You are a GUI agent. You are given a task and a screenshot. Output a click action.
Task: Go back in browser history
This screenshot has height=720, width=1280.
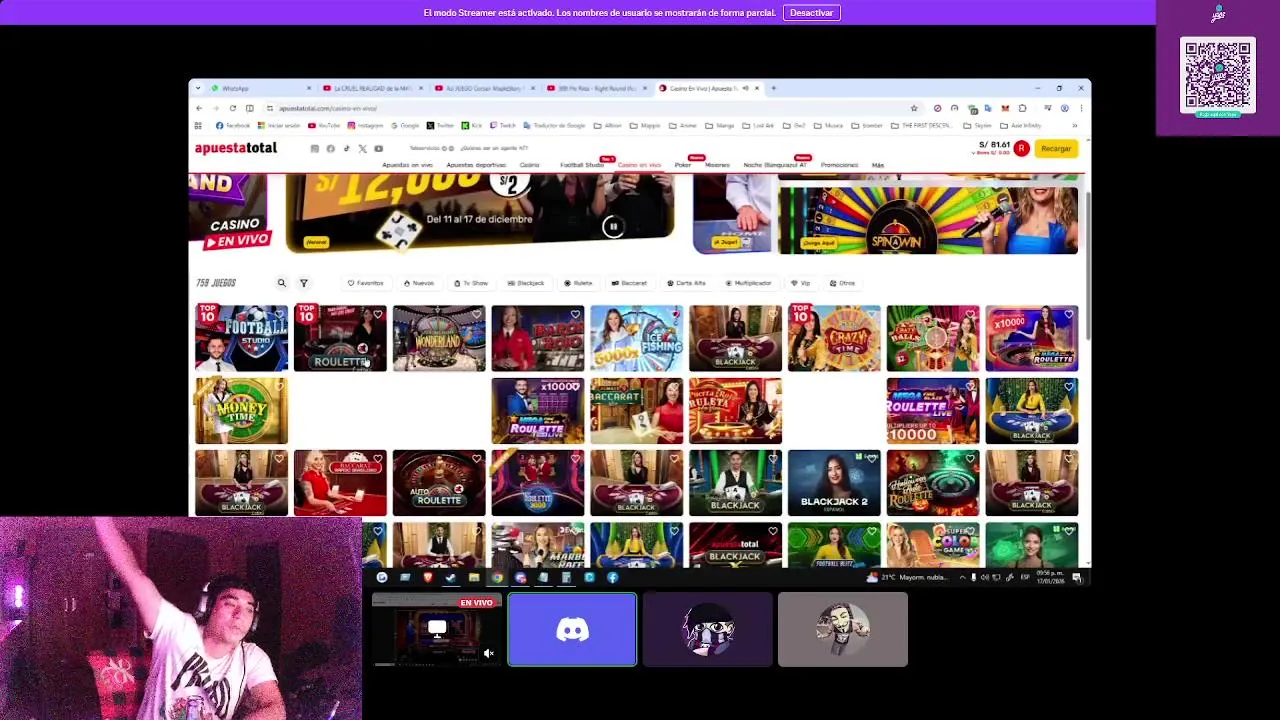pyautogui.click(x=199, y=108)
